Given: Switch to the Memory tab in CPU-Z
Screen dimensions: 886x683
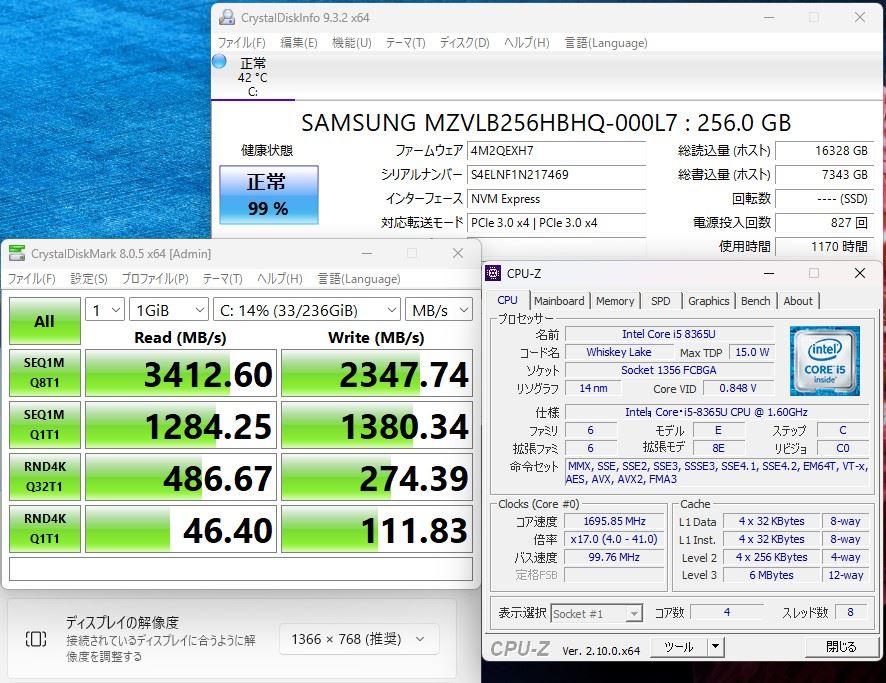Looking at the screenshot, I should (615, 301).
